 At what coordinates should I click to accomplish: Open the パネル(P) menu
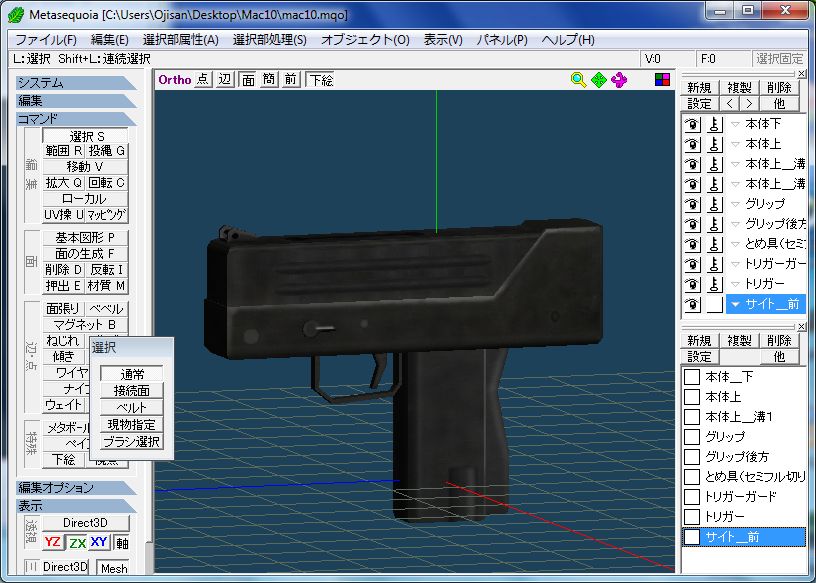point(502,40)
